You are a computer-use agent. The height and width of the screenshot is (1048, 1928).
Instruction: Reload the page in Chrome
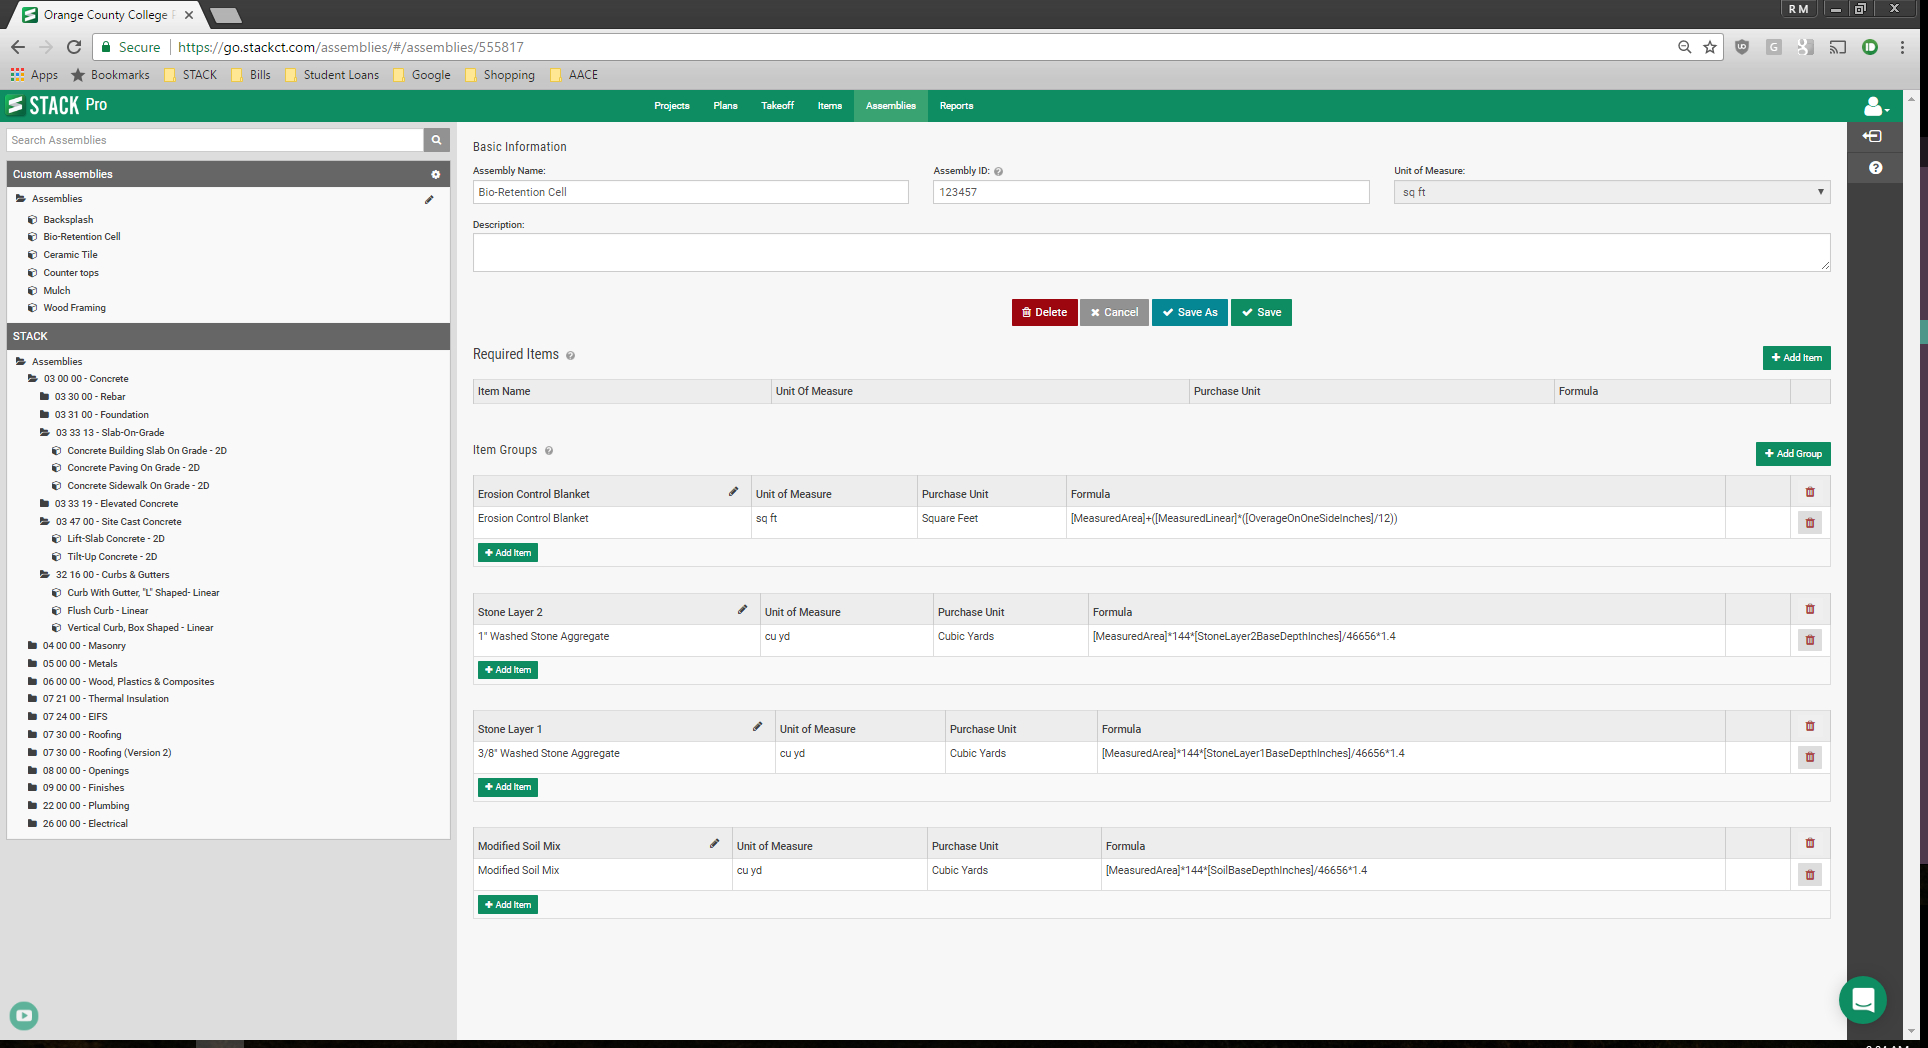coord(74,47)
